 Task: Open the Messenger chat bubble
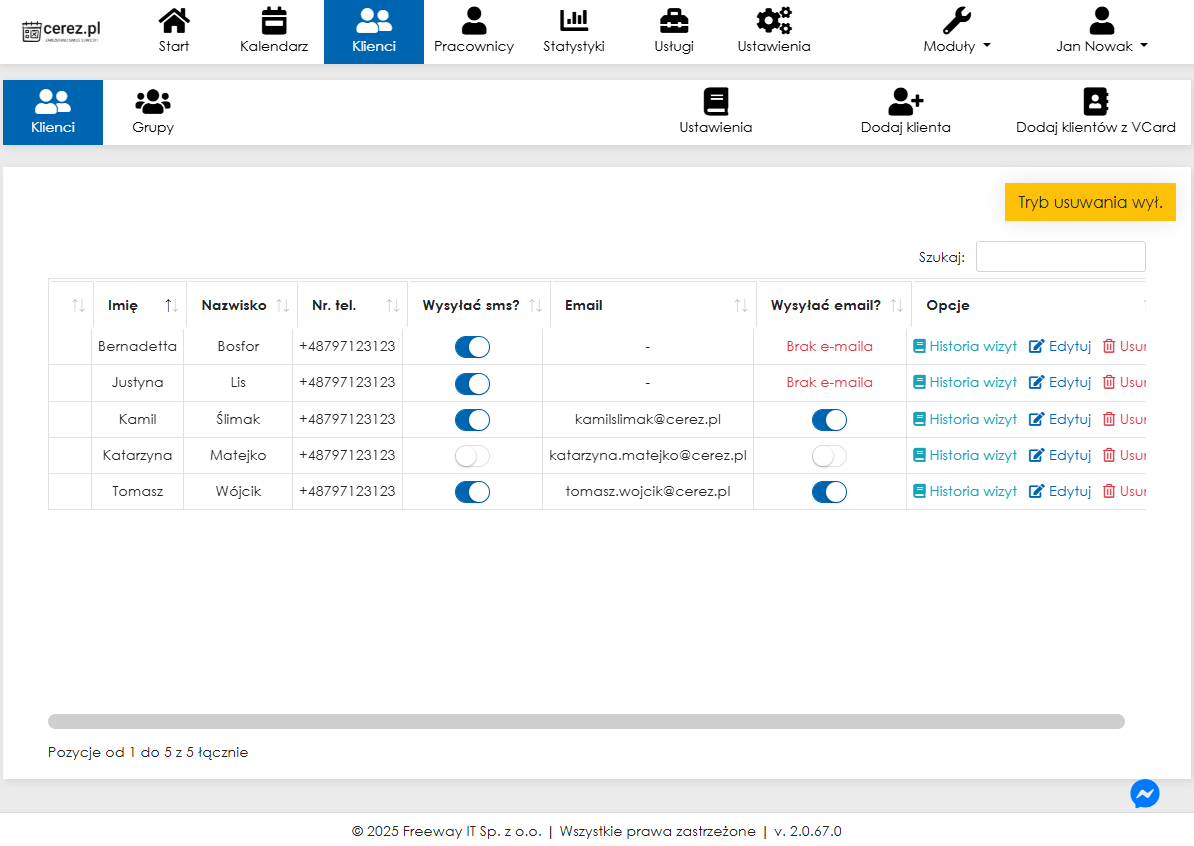click(1144, 793)
